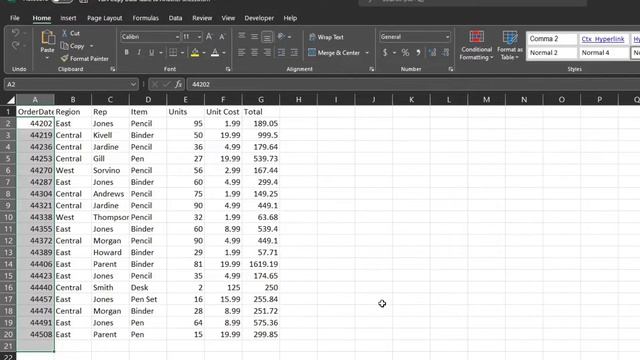Screen dimensions: 640x360
Task: Switch to the Data tab
Action: (x=175, y=18)
